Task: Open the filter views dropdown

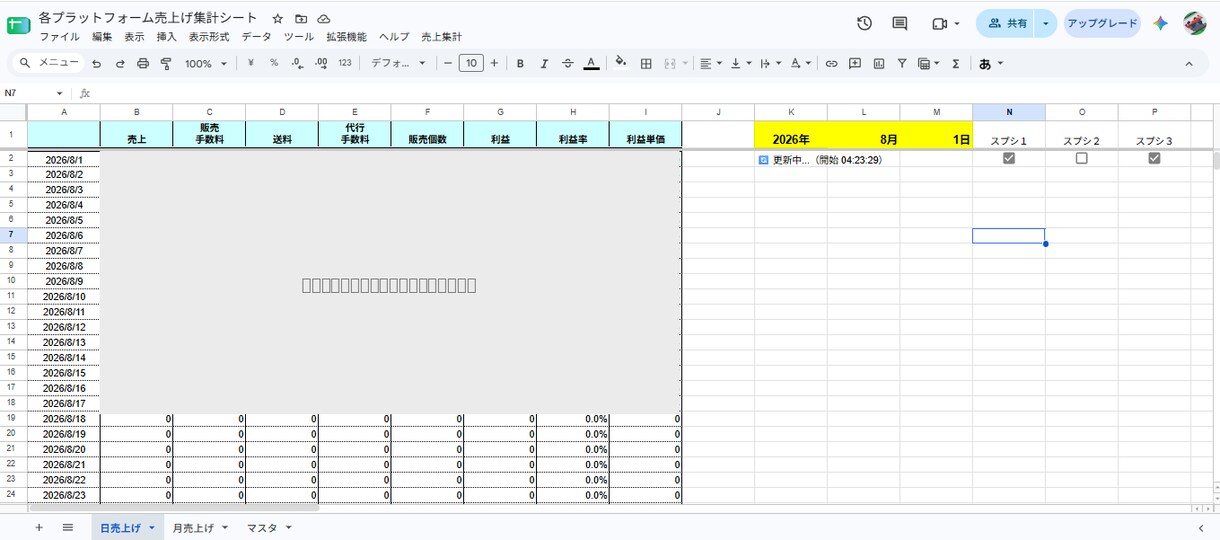Action: tap(929, 63)
